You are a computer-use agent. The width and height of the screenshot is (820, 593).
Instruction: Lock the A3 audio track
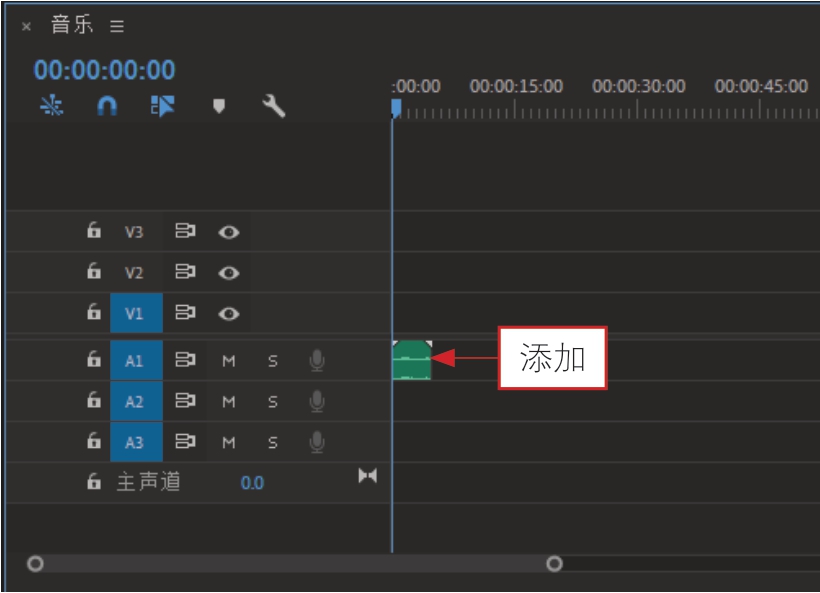[x=94, y=440]
